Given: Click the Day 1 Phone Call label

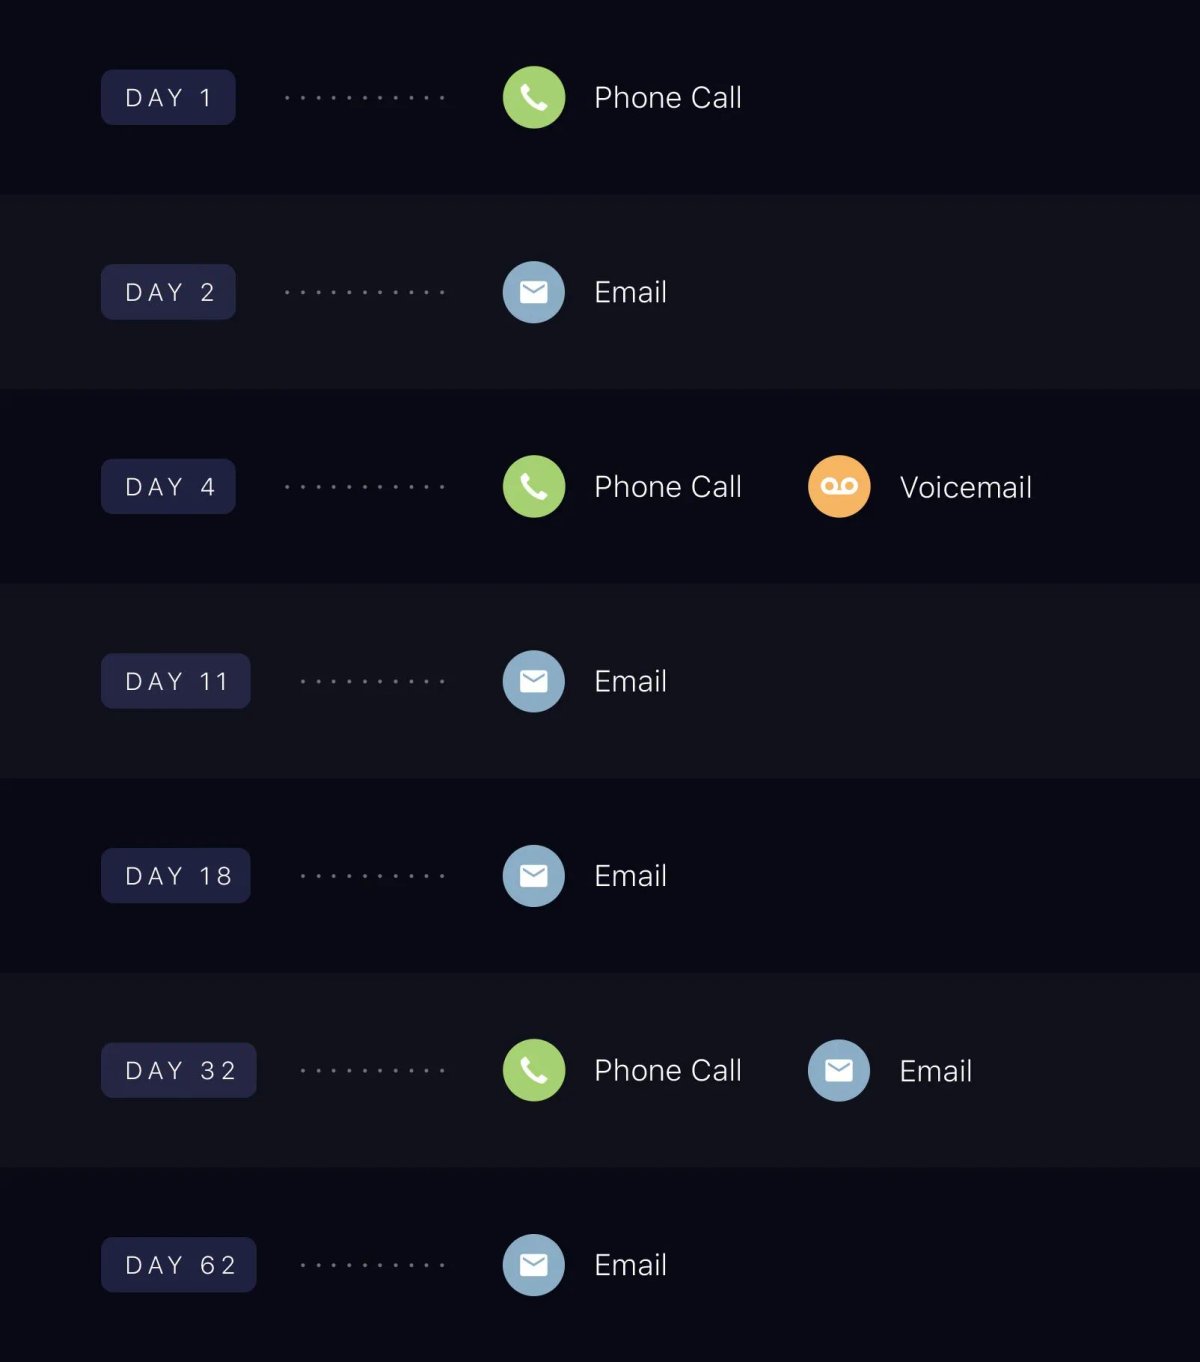Looking at the screenshot, I should click(668, 97).
